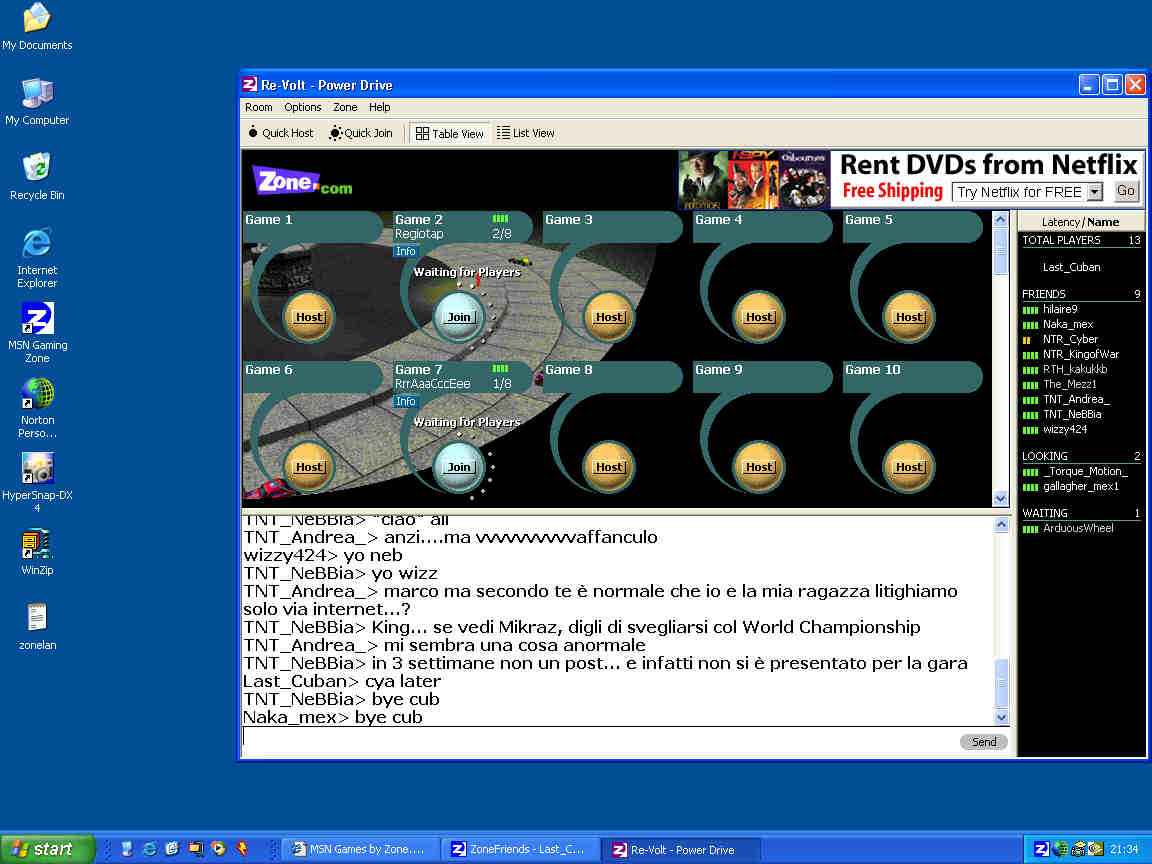1152x864 pixels.
Task: Click the Latency / Name column header
Action: click(1081, 222)
